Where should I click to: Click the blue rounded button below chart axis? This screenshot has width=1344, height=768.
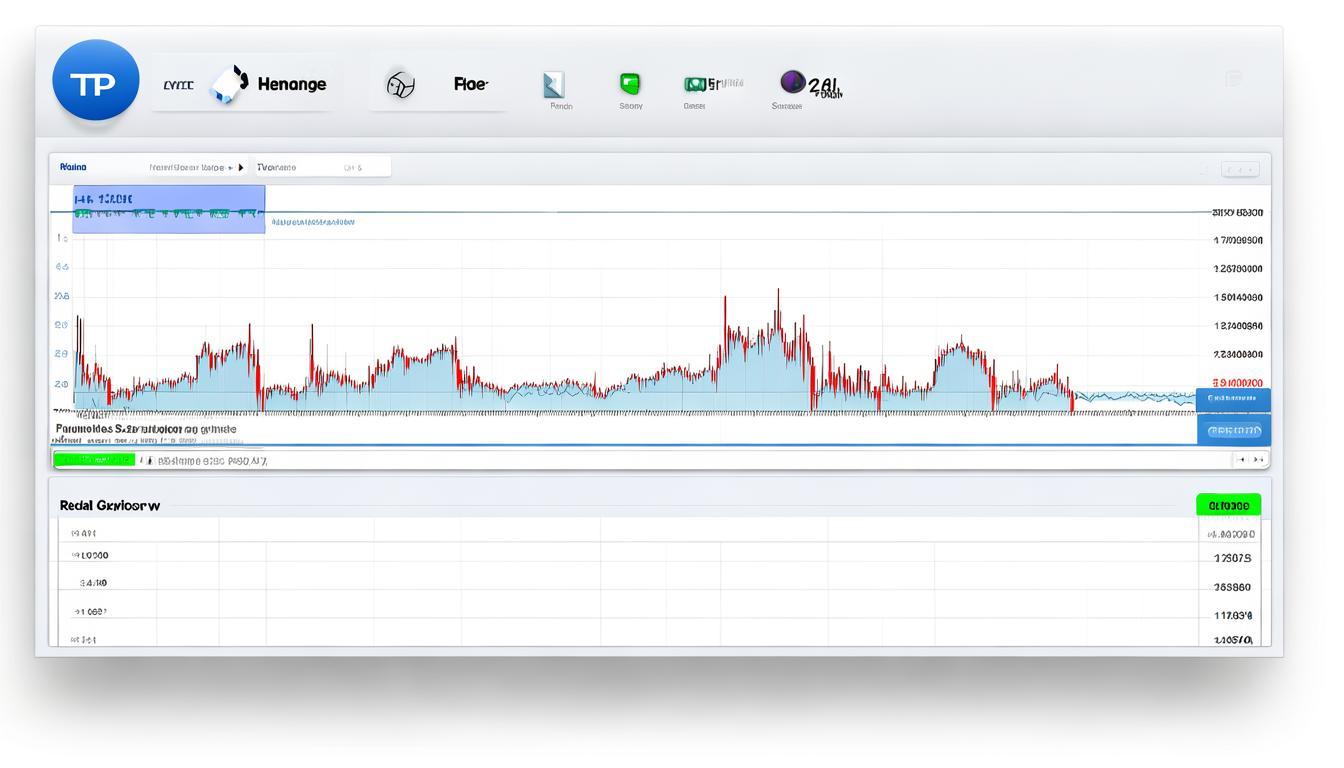pos(1234,431)
